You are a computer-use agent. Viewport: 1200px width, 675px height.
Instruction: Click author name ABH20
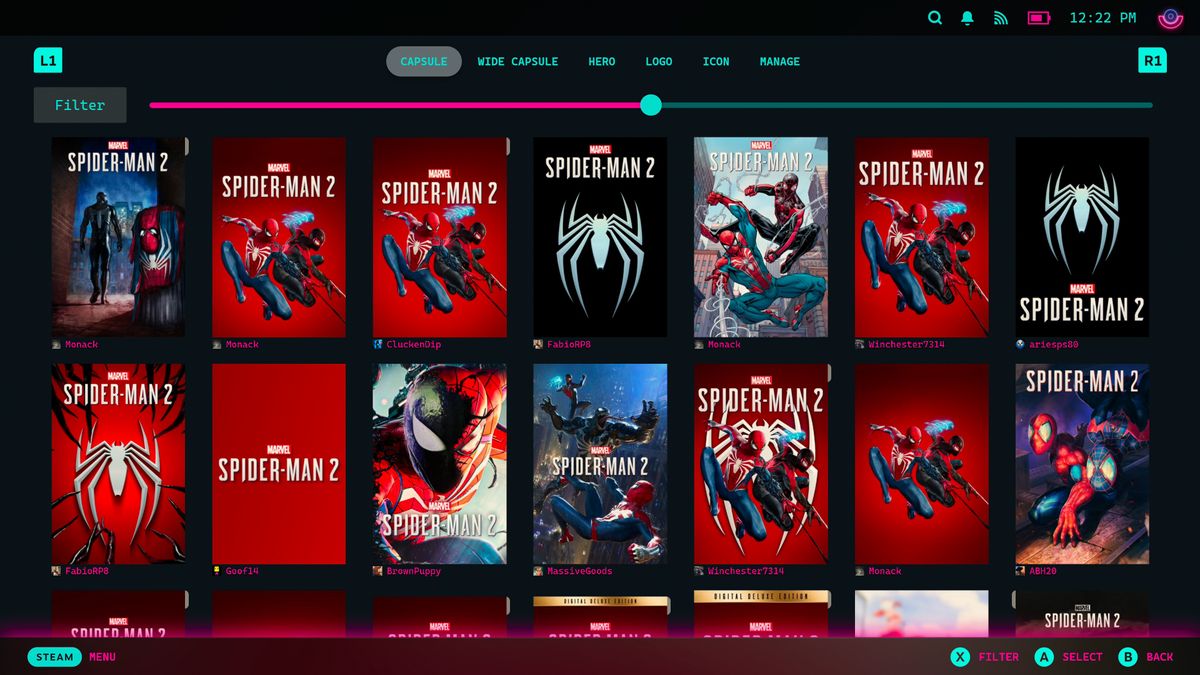[1044, 571]
